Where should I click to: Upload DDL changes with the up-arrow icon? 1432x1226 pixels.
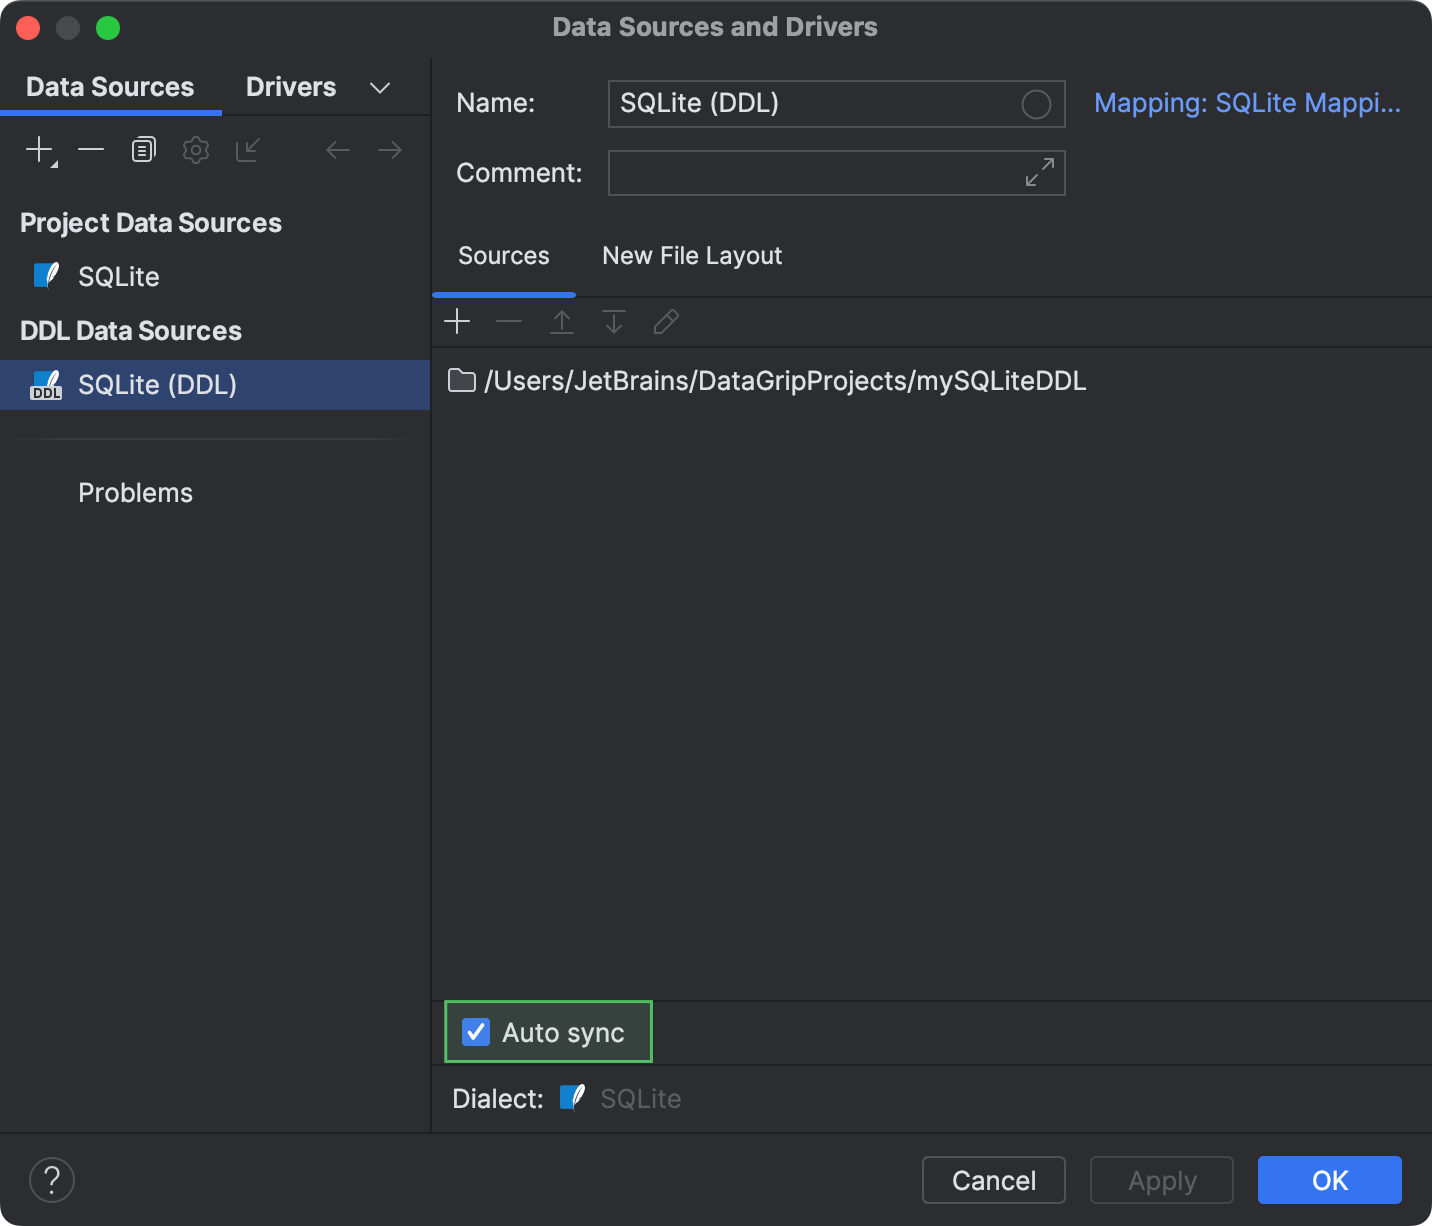pyautogui.click(x=561, y=321)
